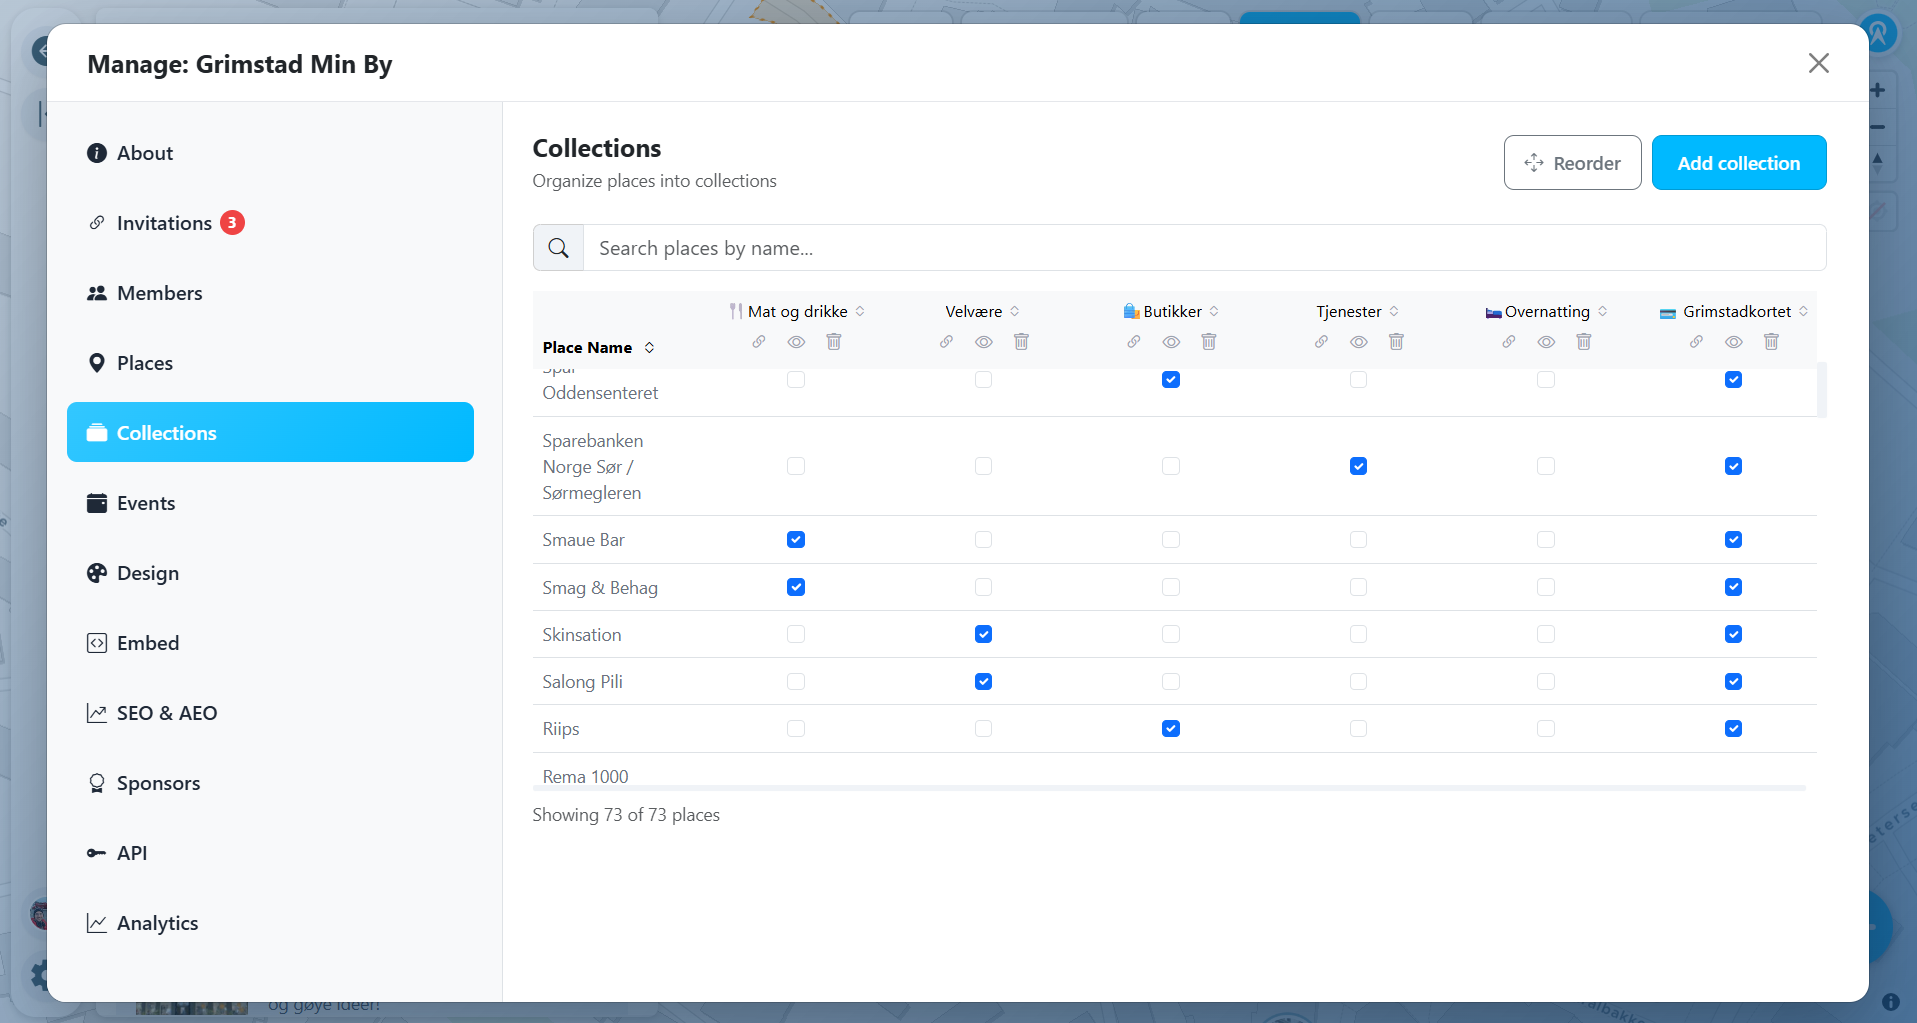Uncheck Smaue Bar in Mat og drikke
Screen dimensions: 1917x1023
click(796, 540)
